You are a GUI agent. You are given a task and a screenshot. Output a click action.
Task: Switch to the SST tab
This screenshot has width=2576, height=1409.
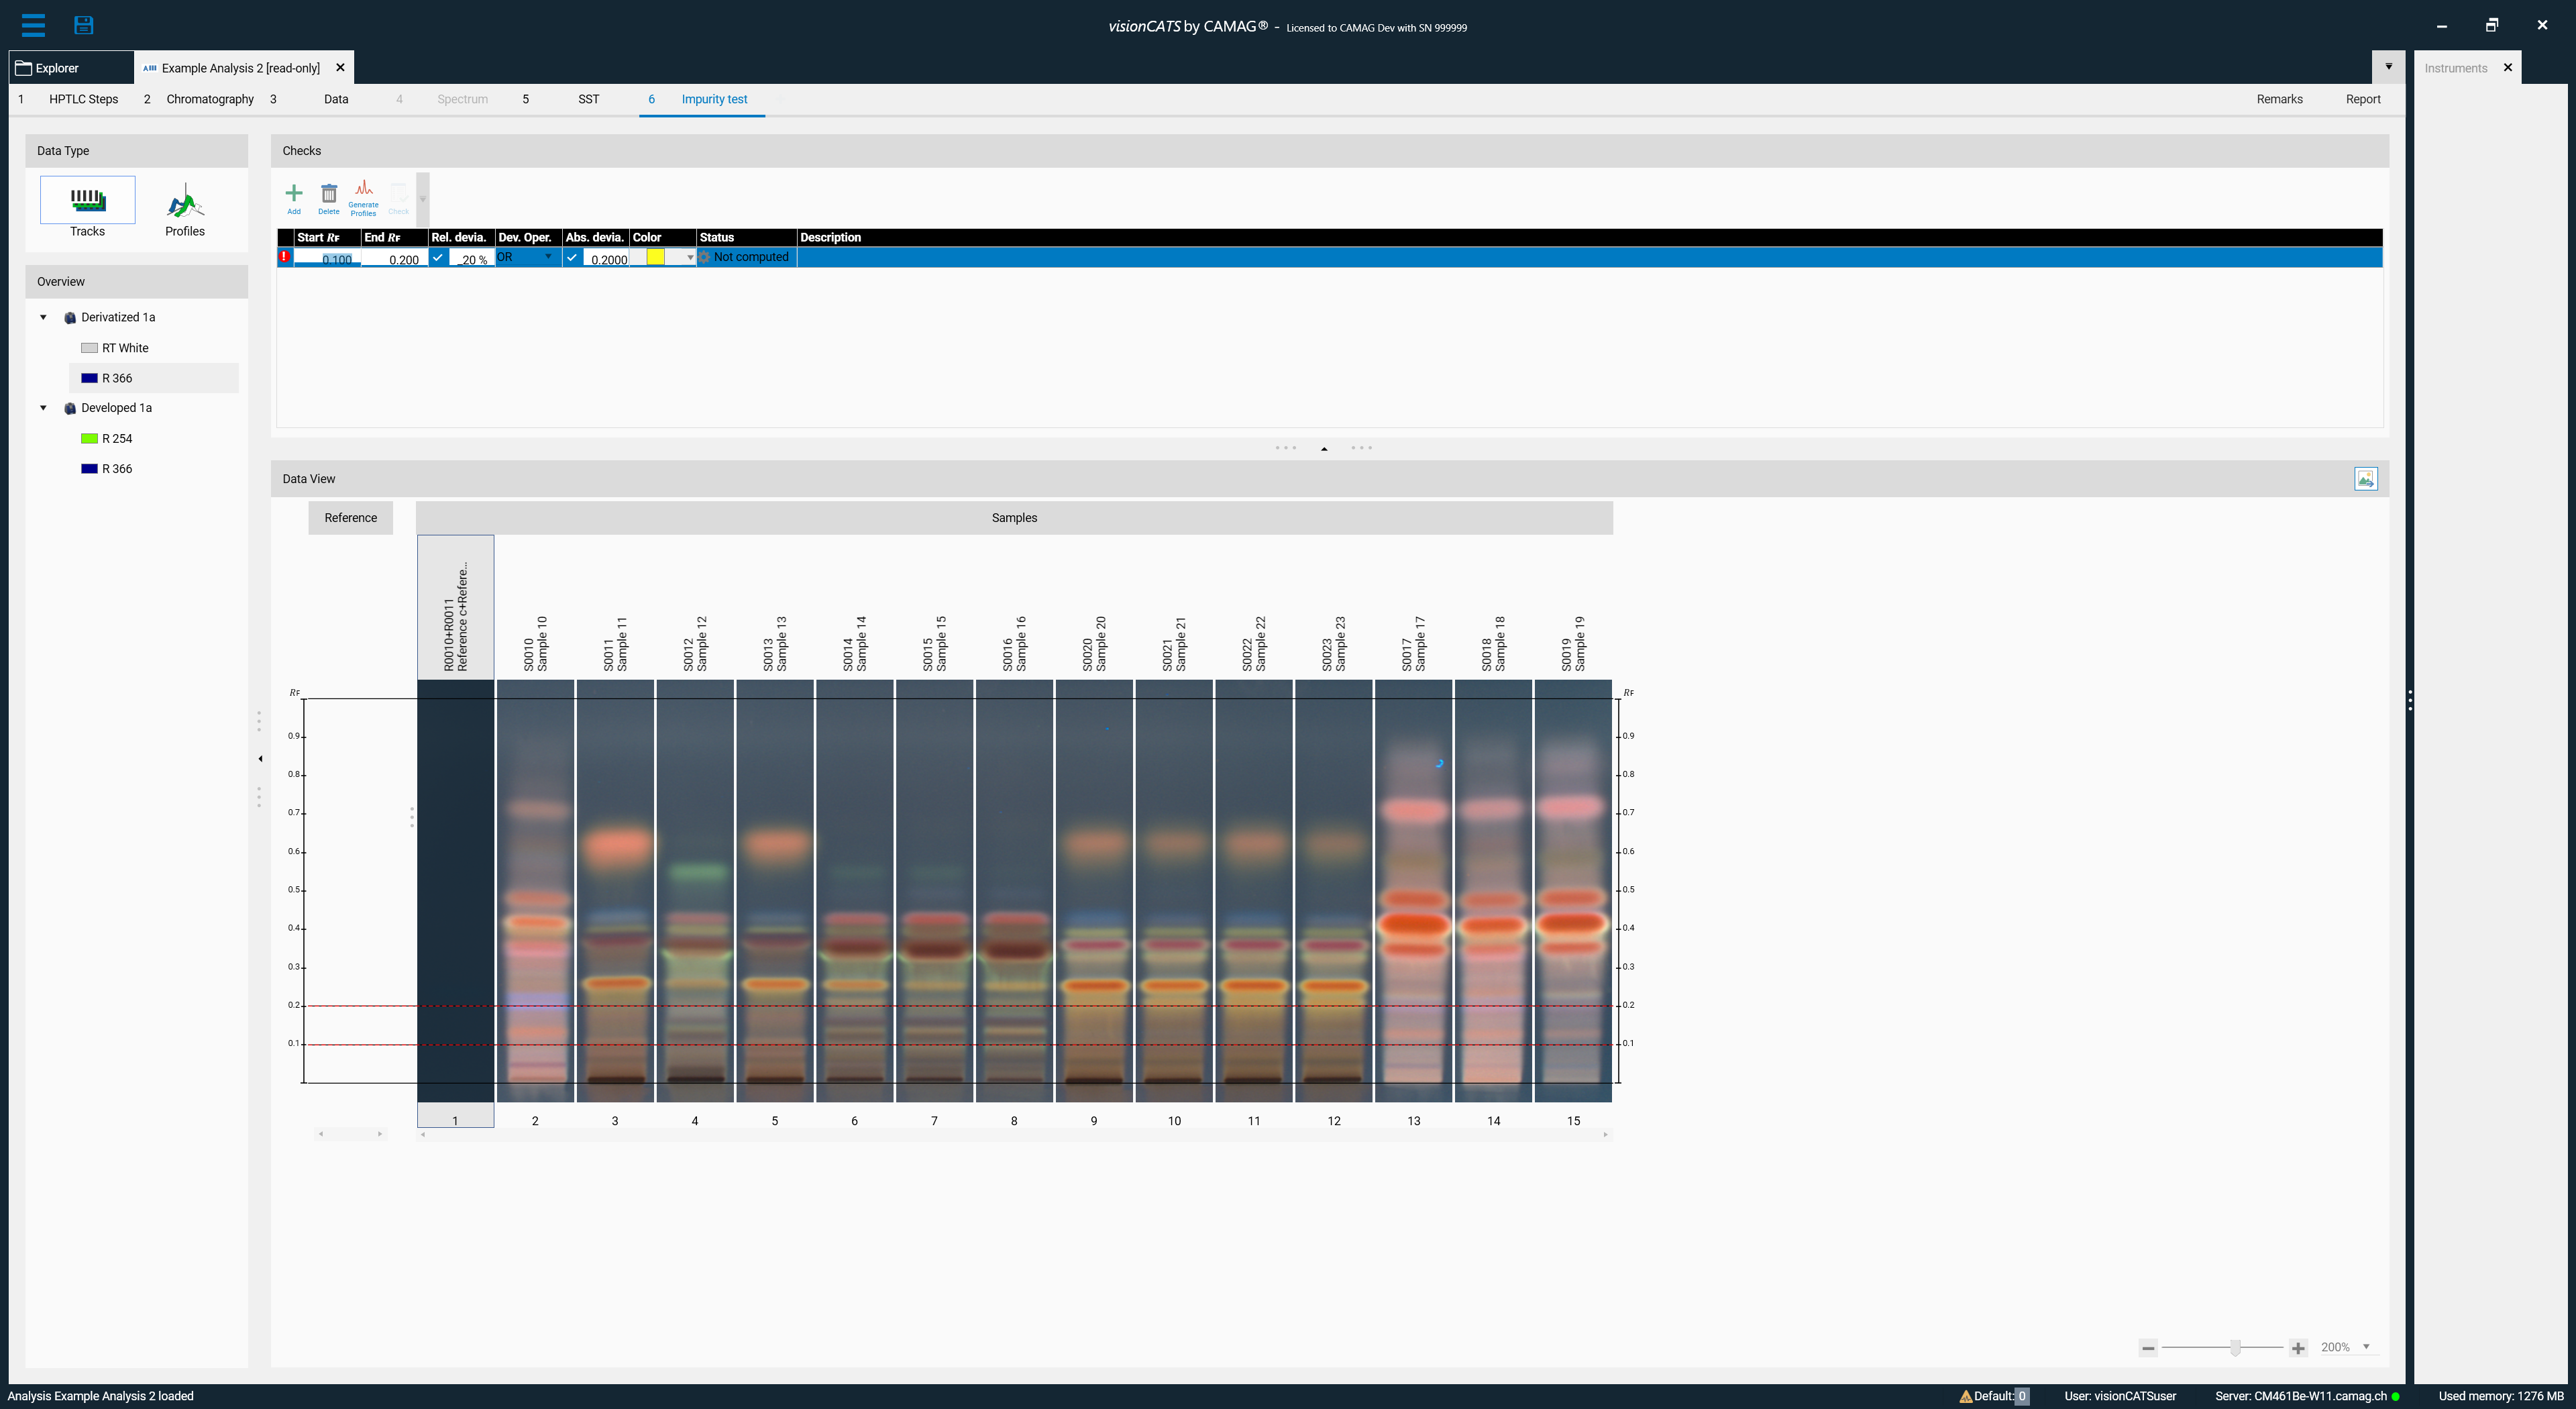[588, 99]
